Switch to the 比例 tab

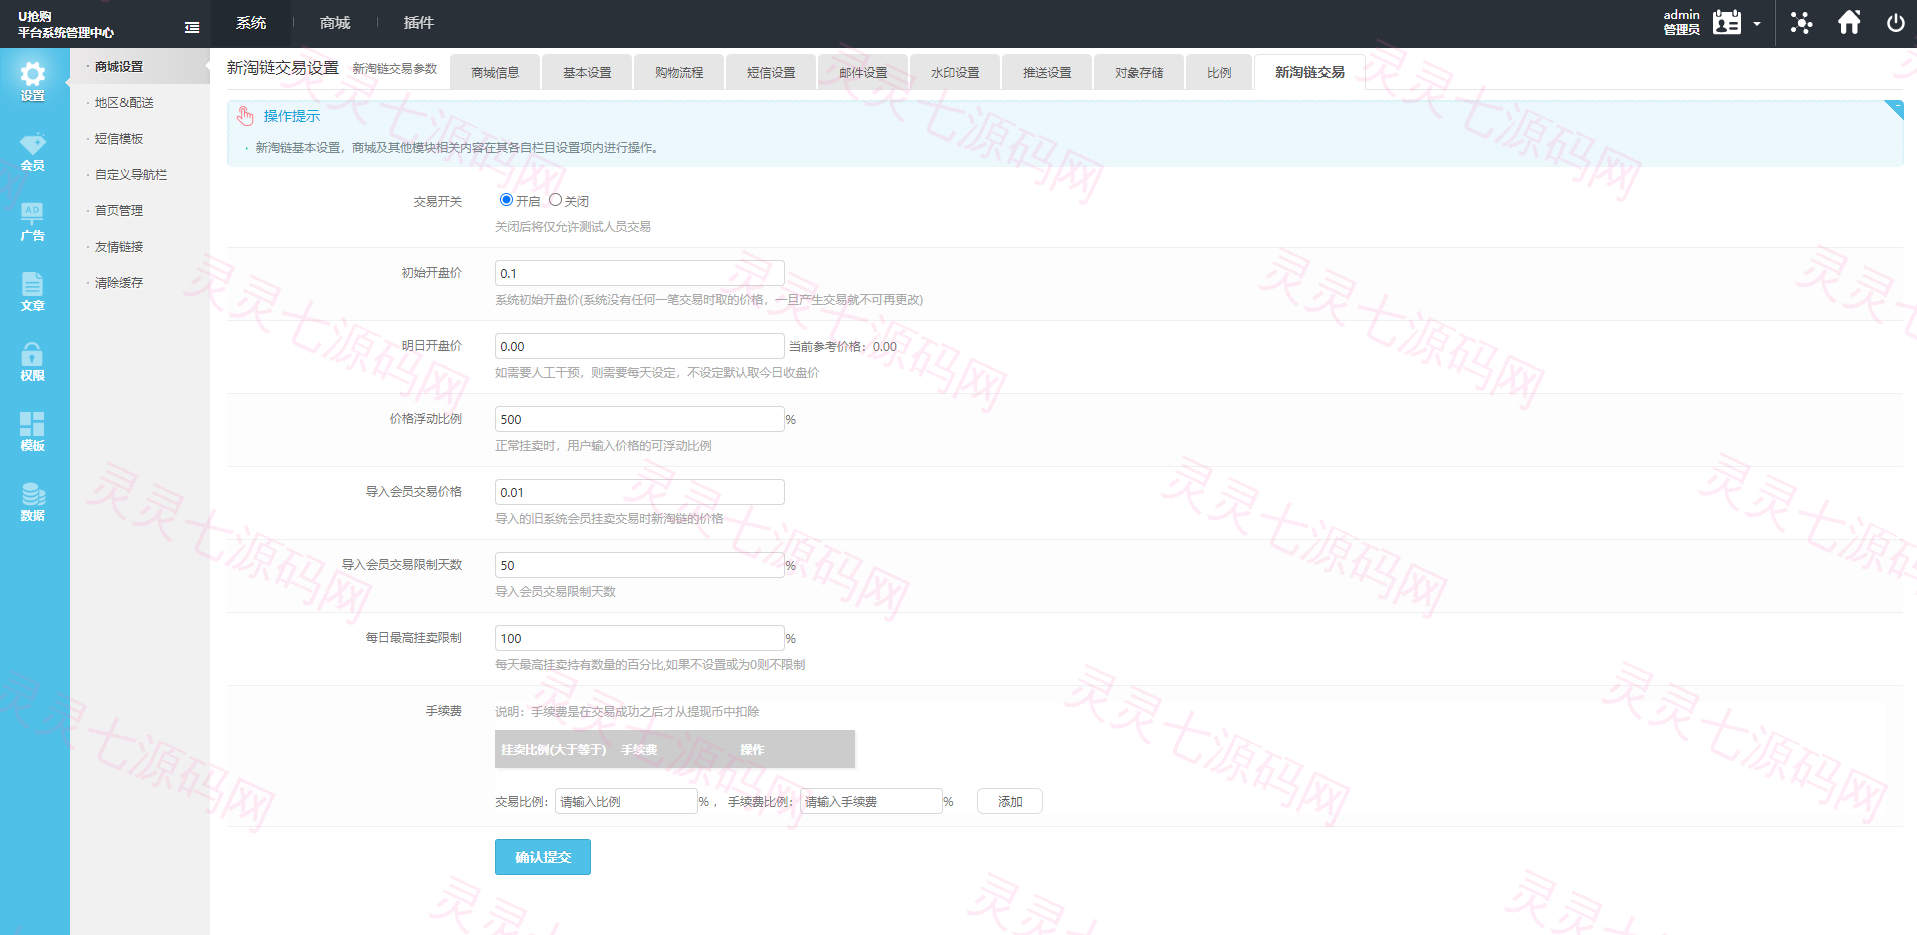point(1219,72)
